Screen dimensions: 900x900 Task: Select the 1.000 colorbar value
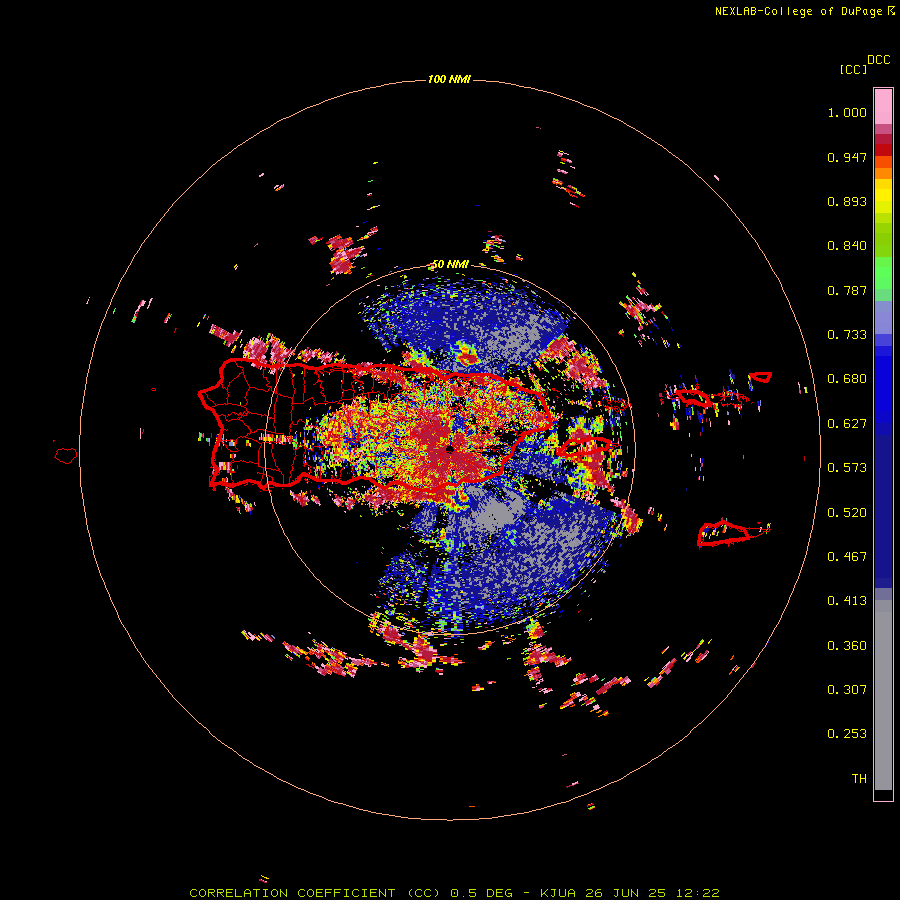847,112
